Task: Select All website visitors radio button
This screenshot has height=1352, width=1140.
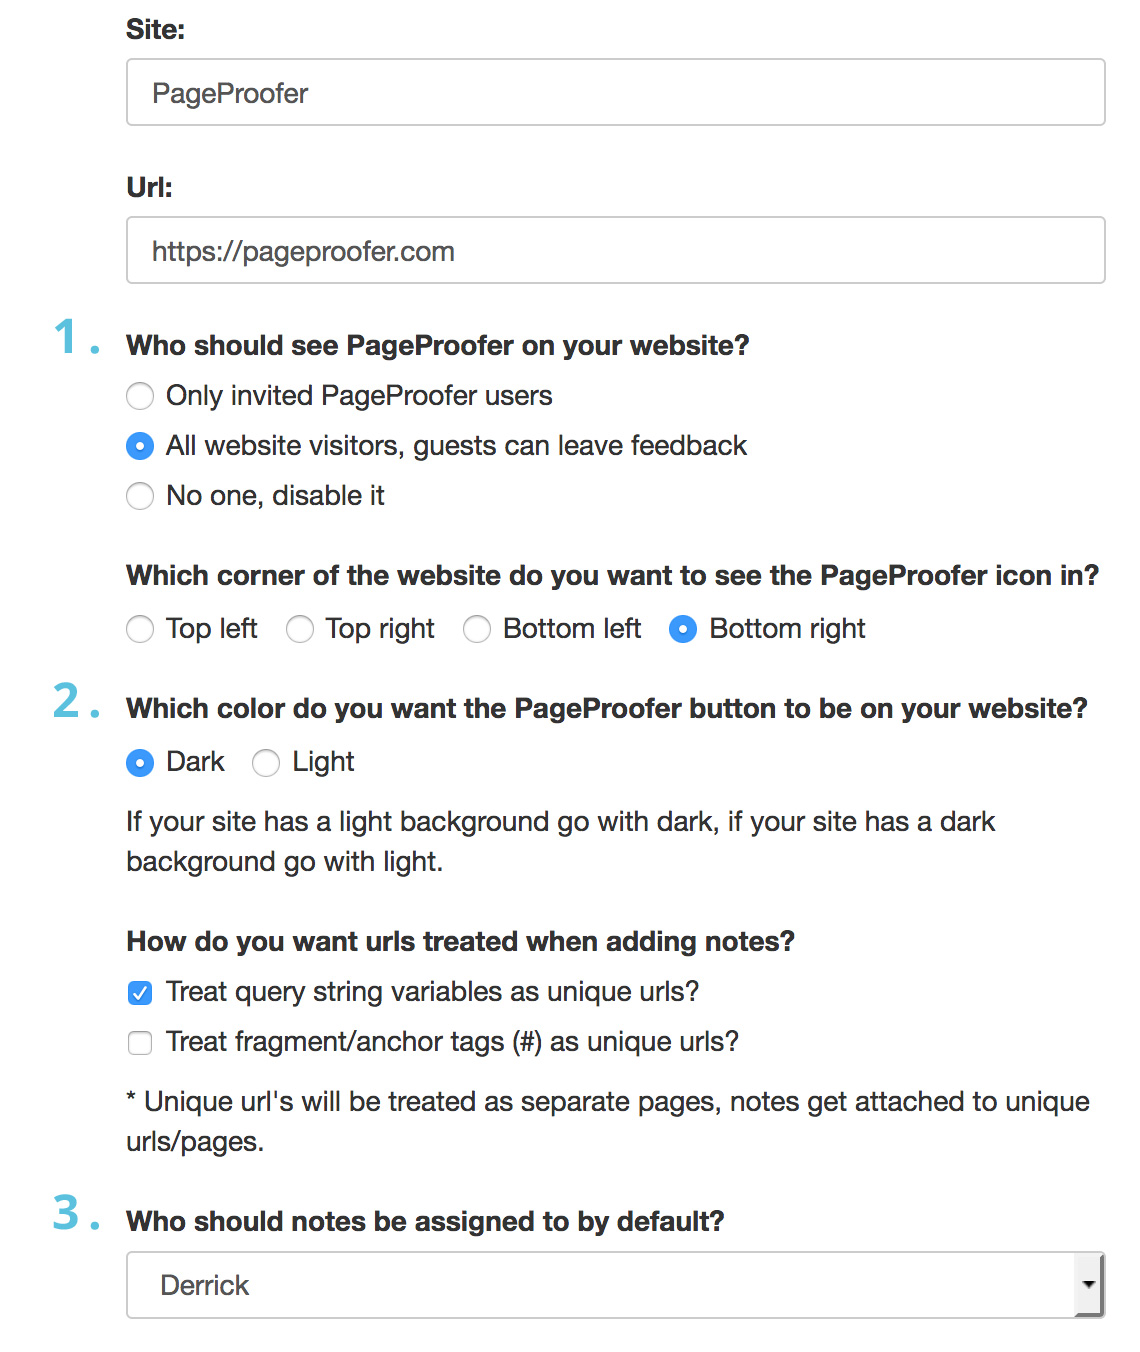Action: click(x=140, y=446)
